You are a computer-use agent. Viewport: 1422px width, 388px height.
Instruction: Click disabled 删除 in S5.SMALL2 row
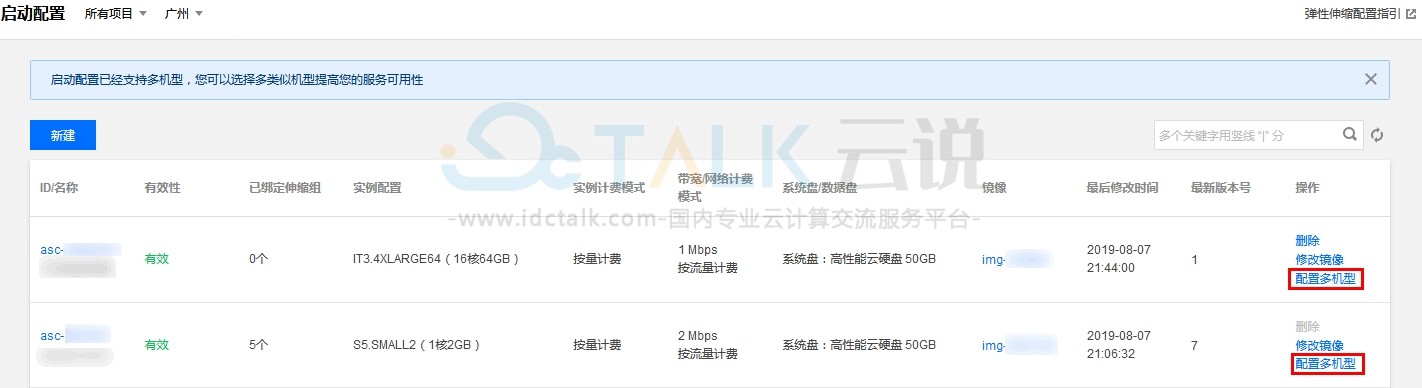coord(1307,326)
